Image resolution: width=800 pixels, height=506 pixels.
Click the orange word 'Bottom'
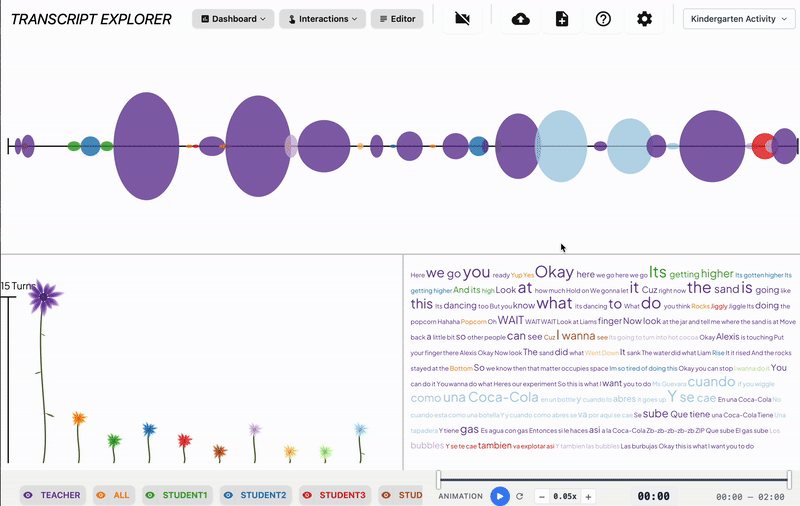click(x=461, y=368)
